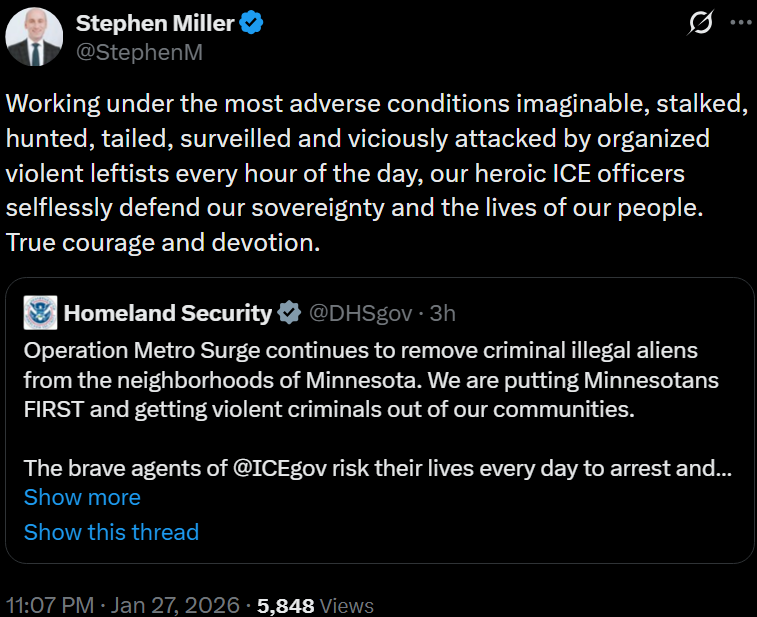757x617 pixels.
Task: Click the Show this thread link
Action: 111,532
